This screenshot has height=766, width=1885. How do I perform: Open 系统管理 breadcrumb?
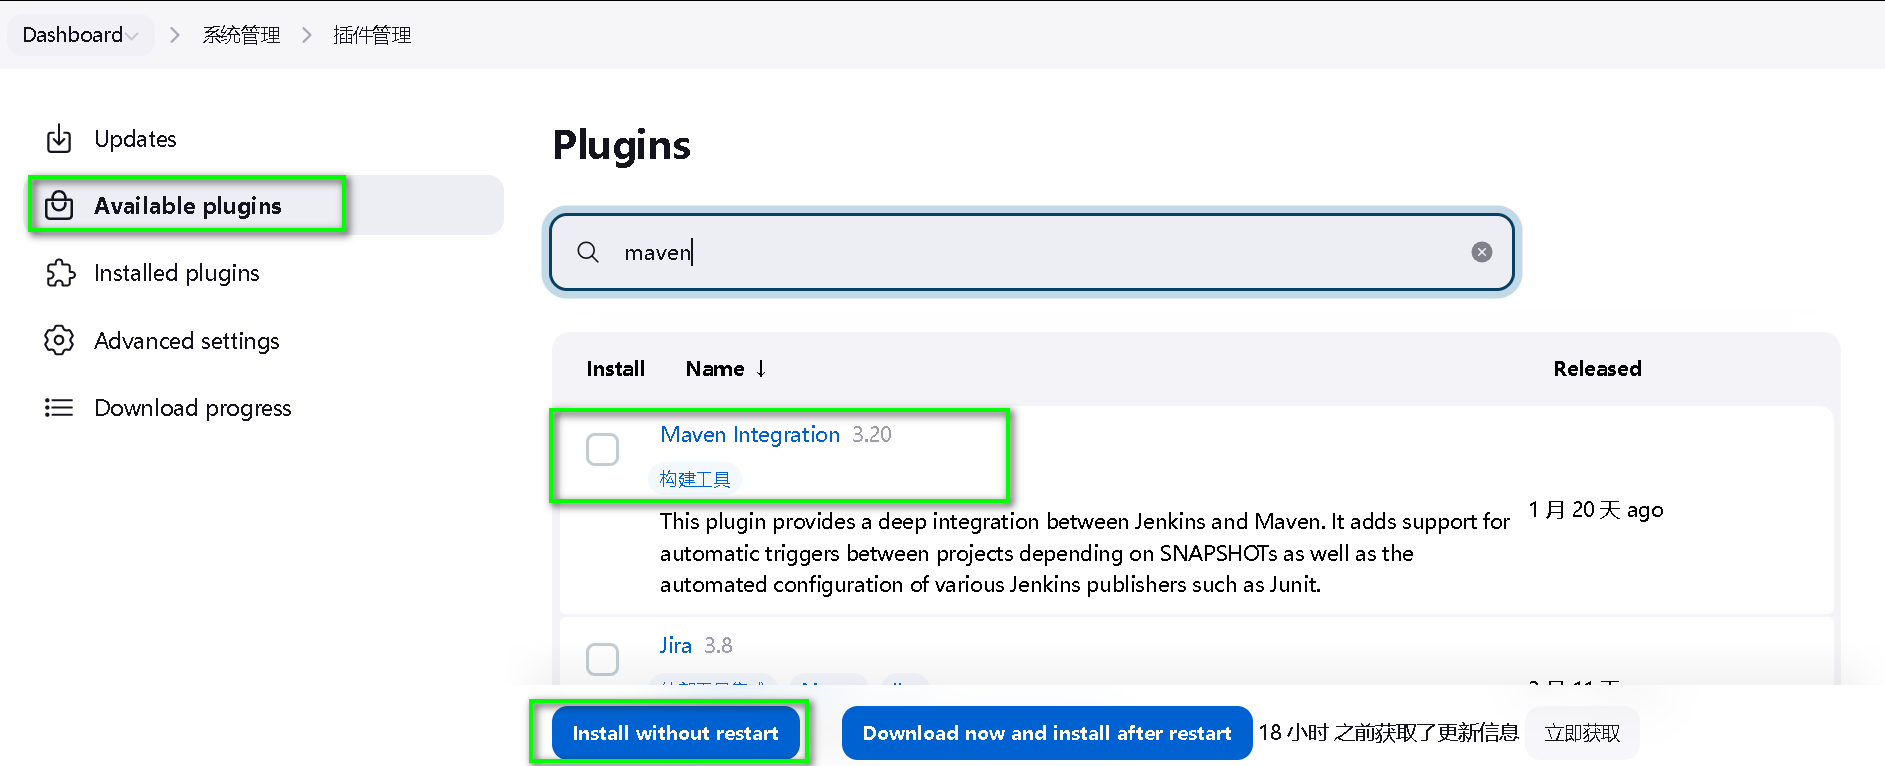pyautogui.click(x=241, y=35)
